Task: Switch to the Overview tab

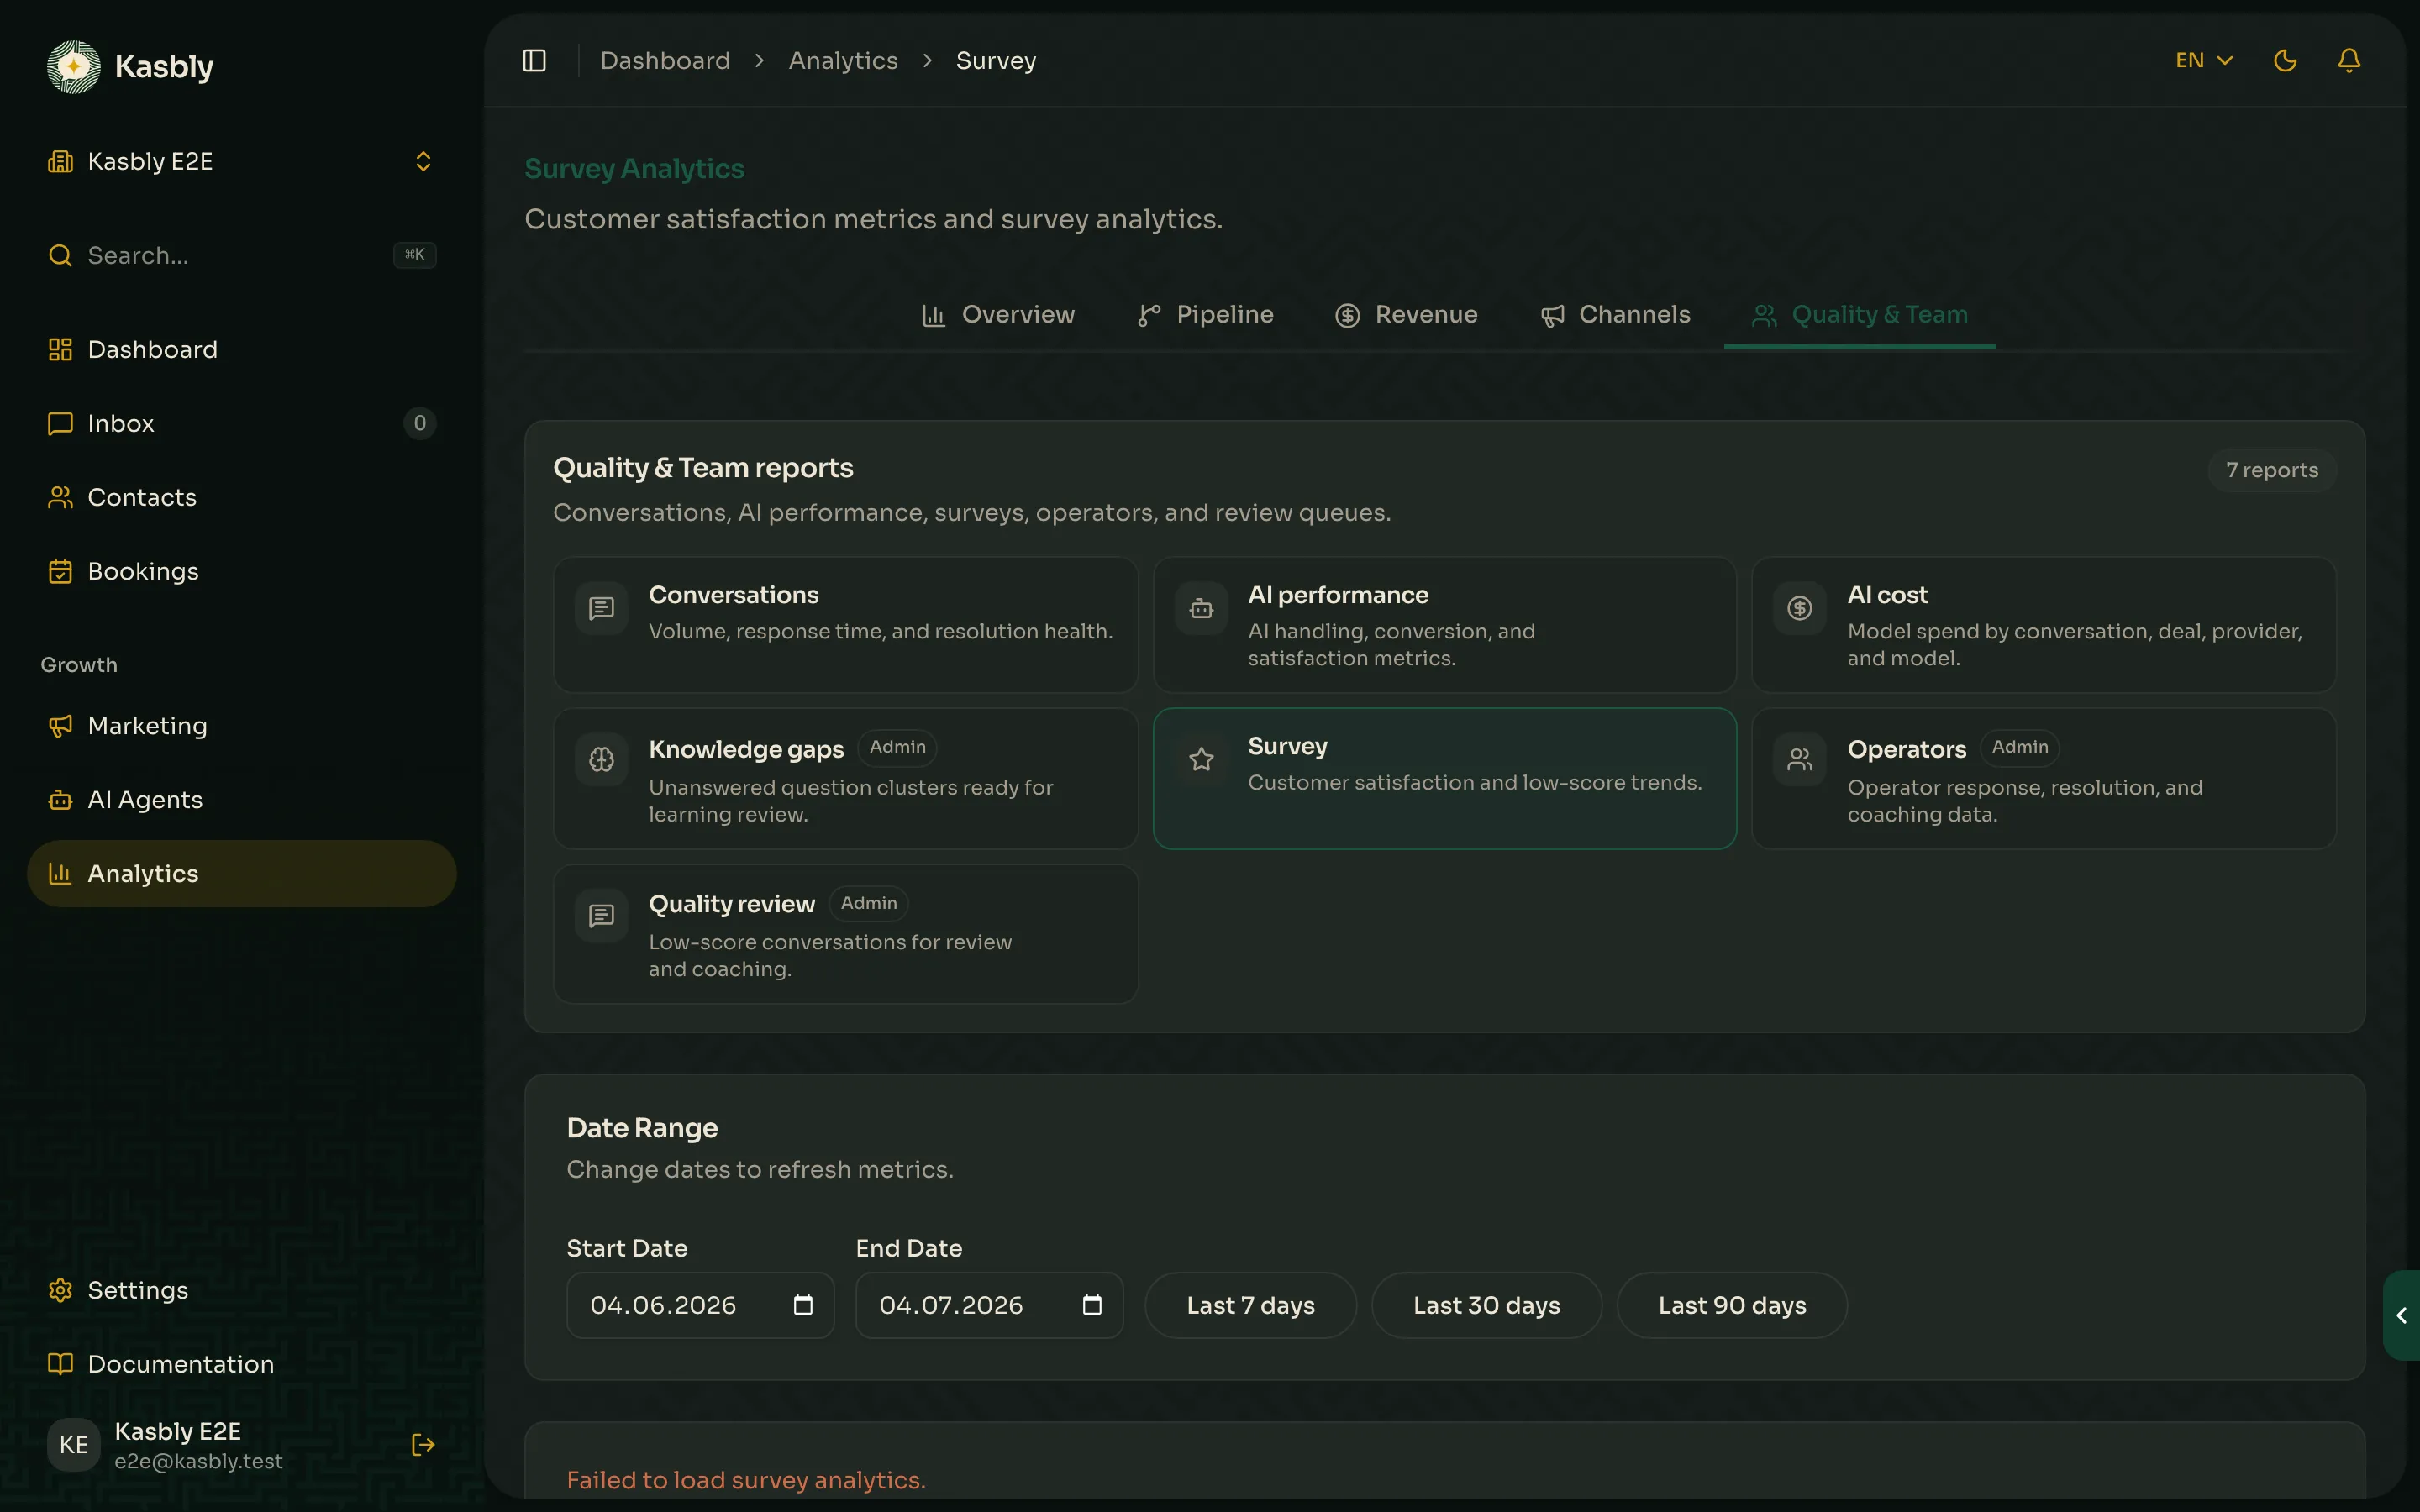Action: pos(998,315)
